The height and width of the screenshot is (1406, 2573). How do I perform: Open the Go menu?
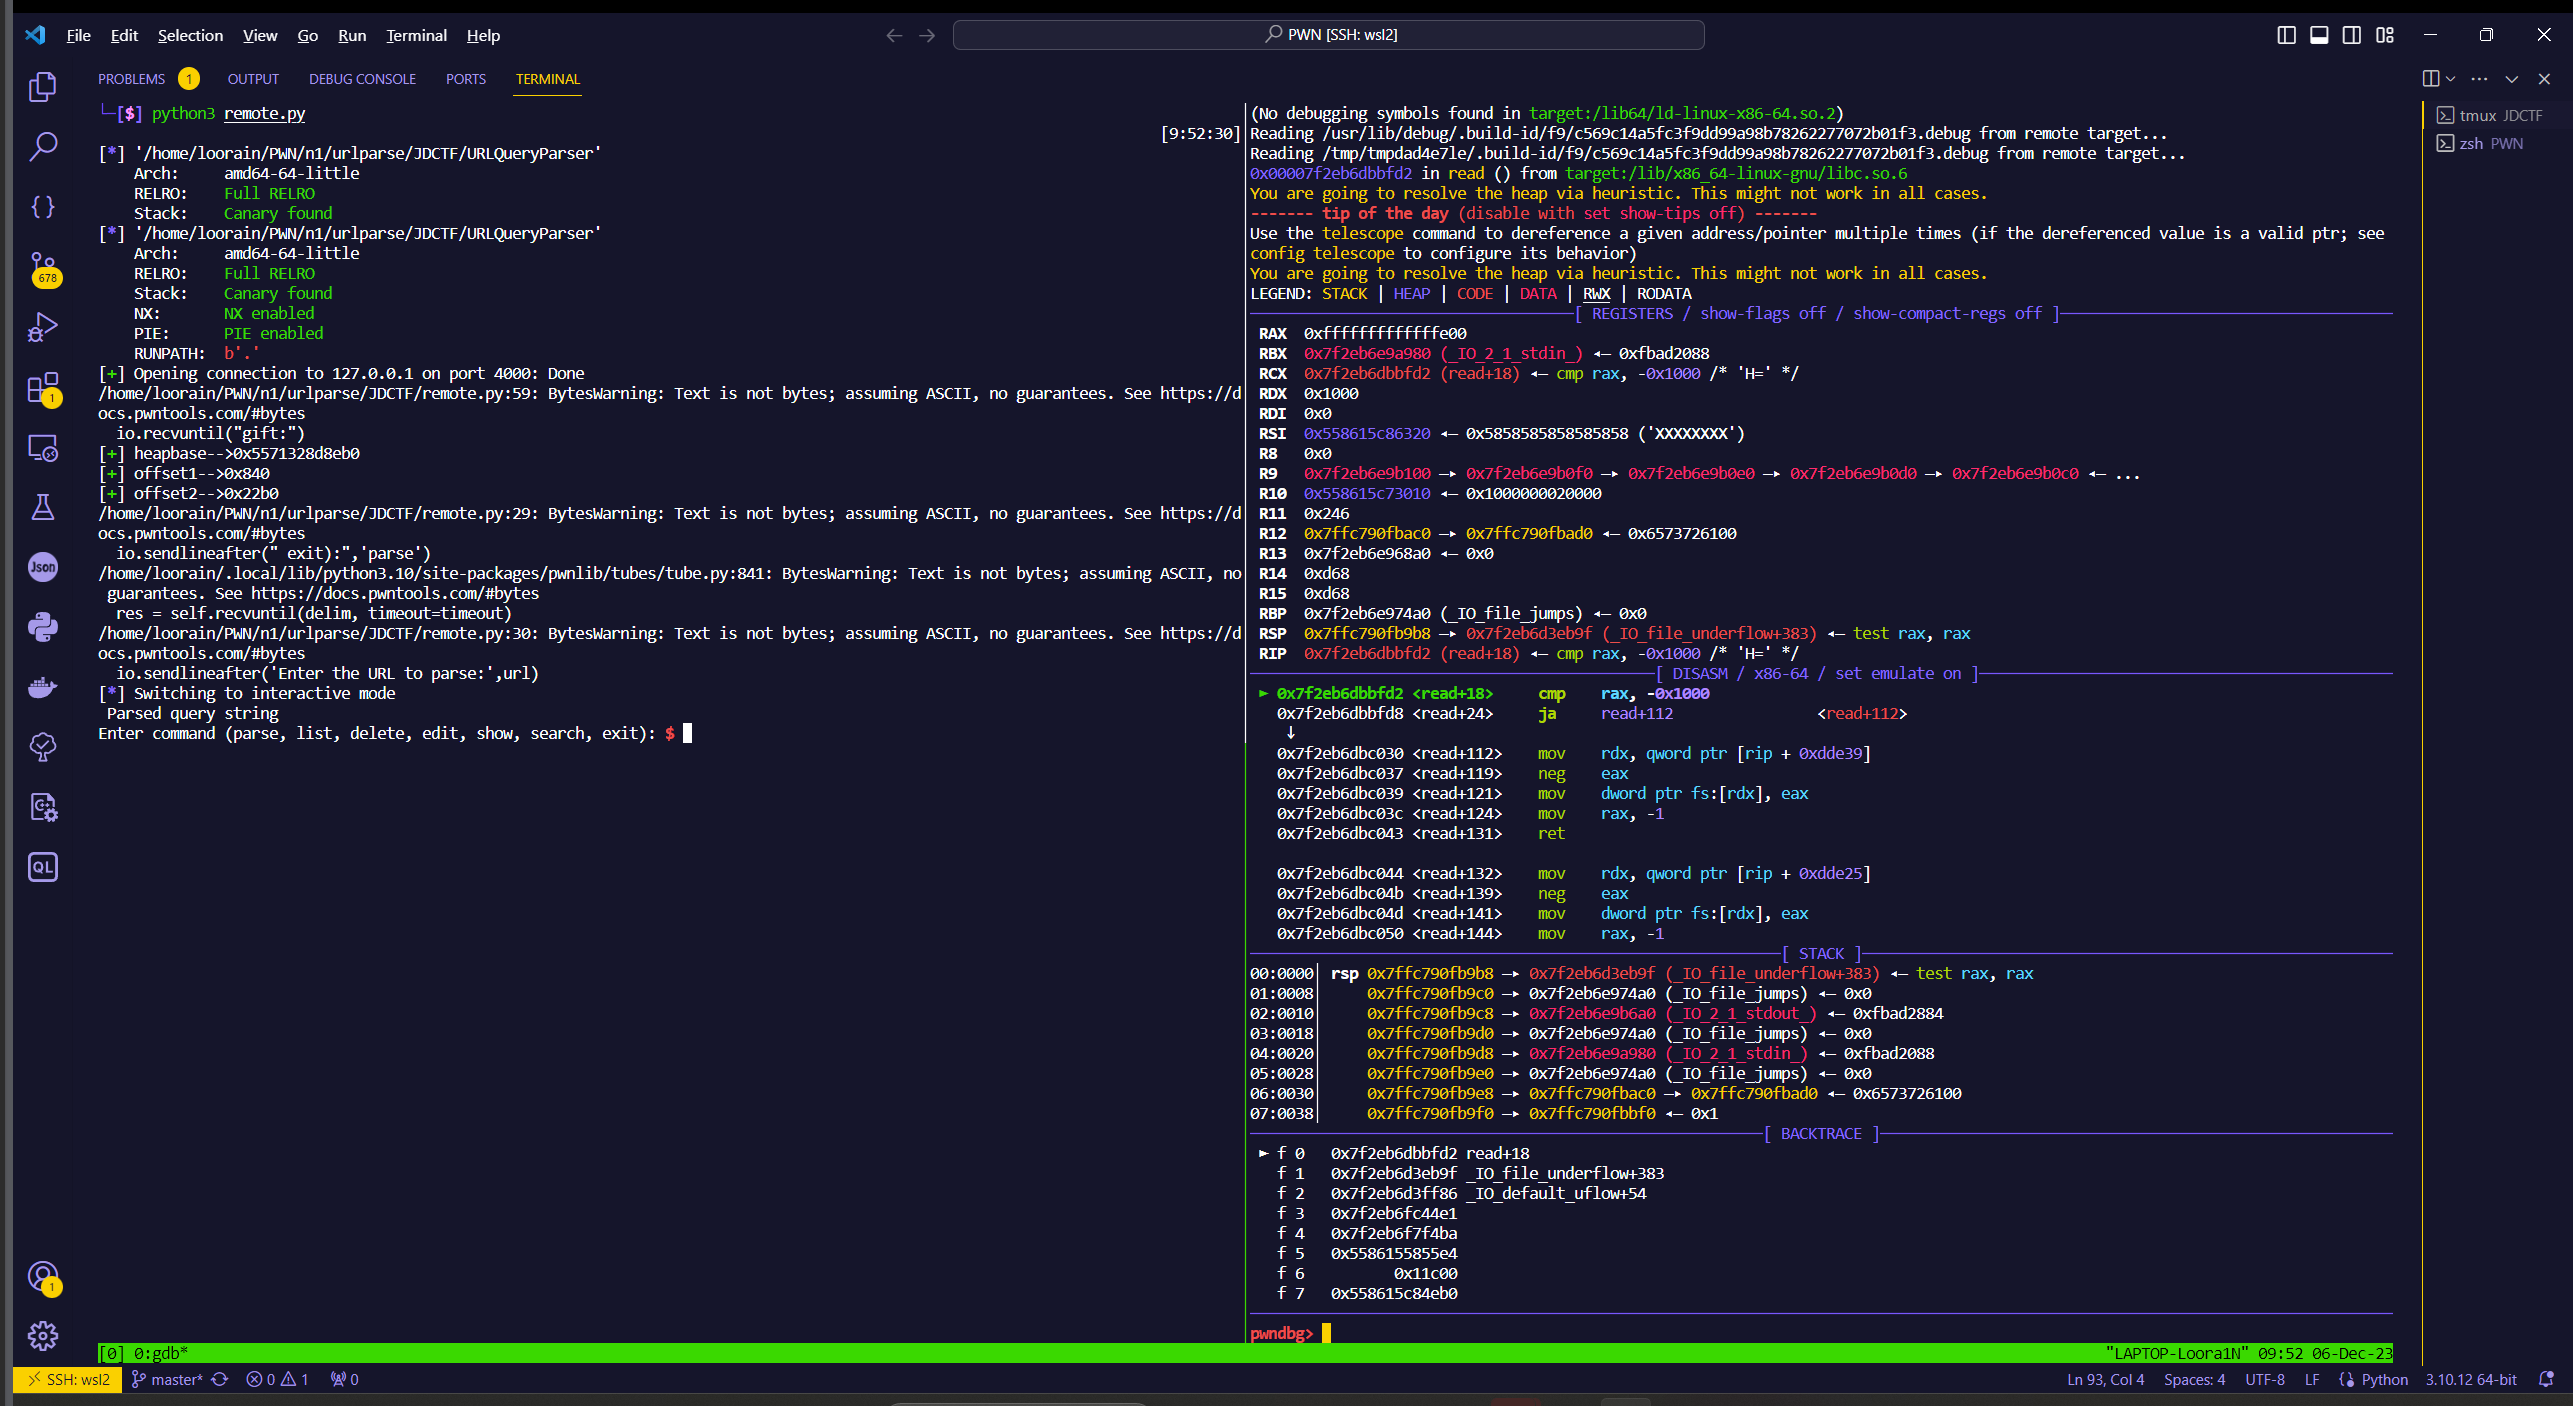pos(307,35)
